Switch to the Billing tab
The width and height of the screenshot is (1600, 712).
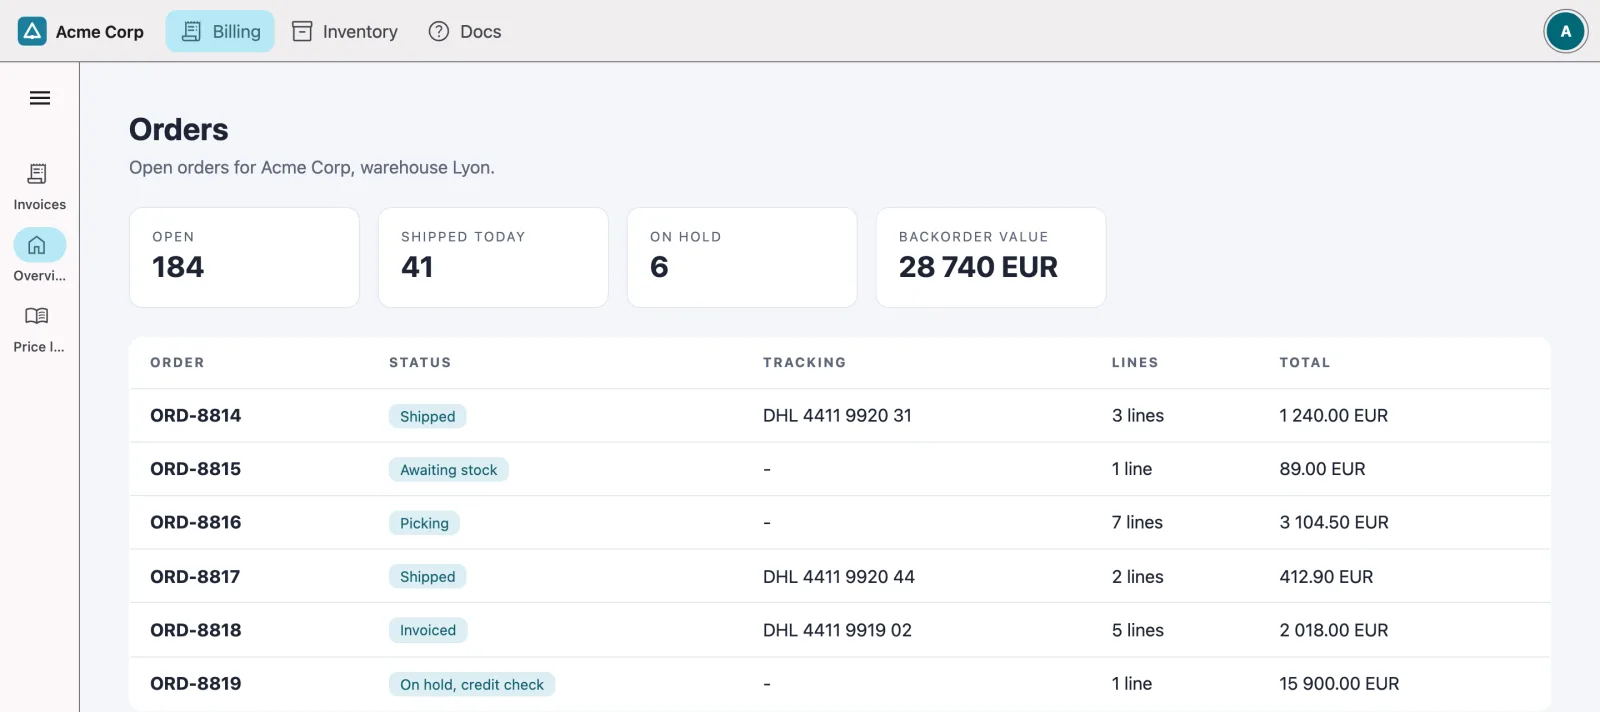tap(220, 31)
